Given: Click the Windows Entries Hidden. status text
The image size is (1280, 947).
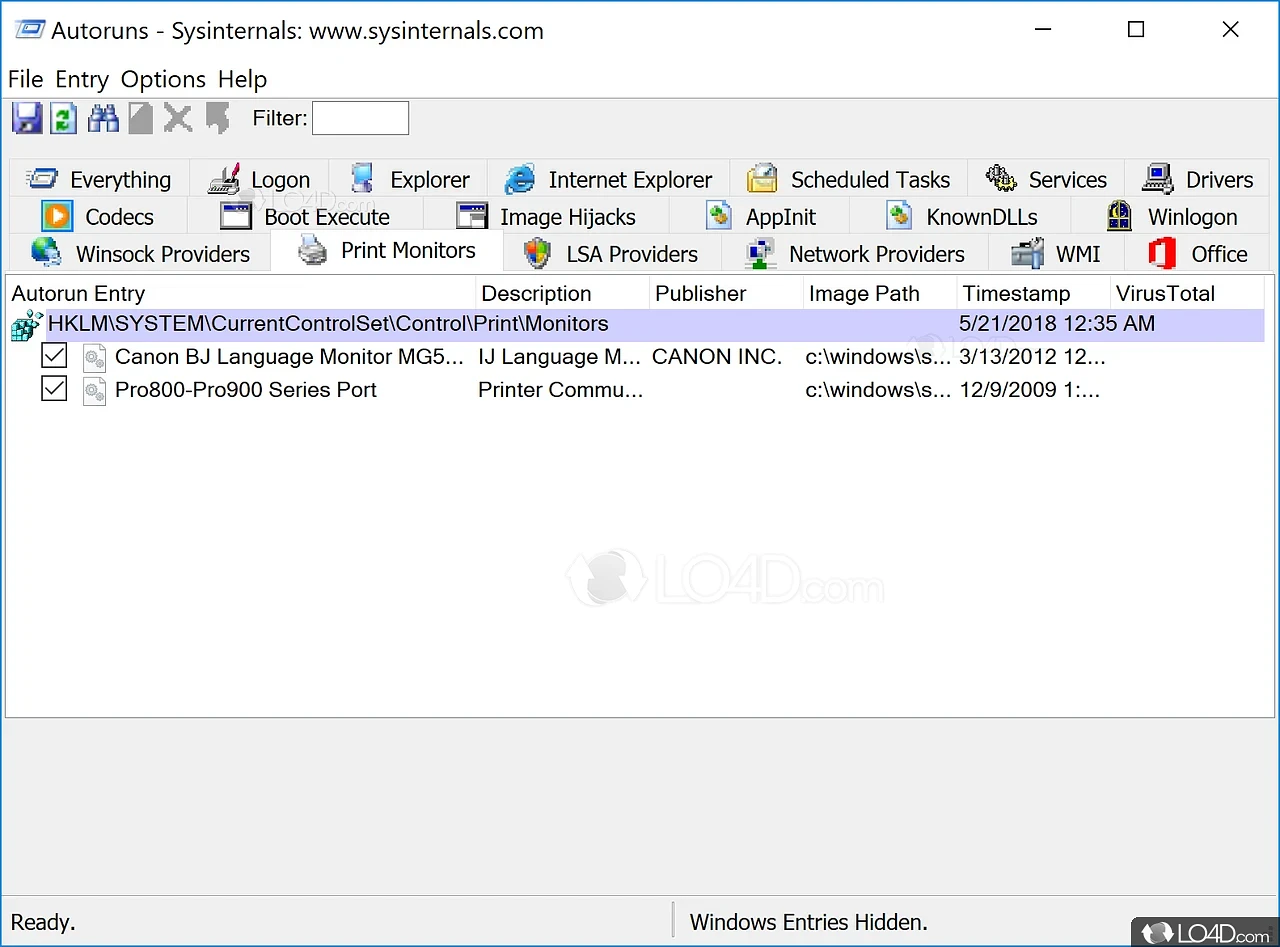Looking at the screenshot, I should pos(809,922).
